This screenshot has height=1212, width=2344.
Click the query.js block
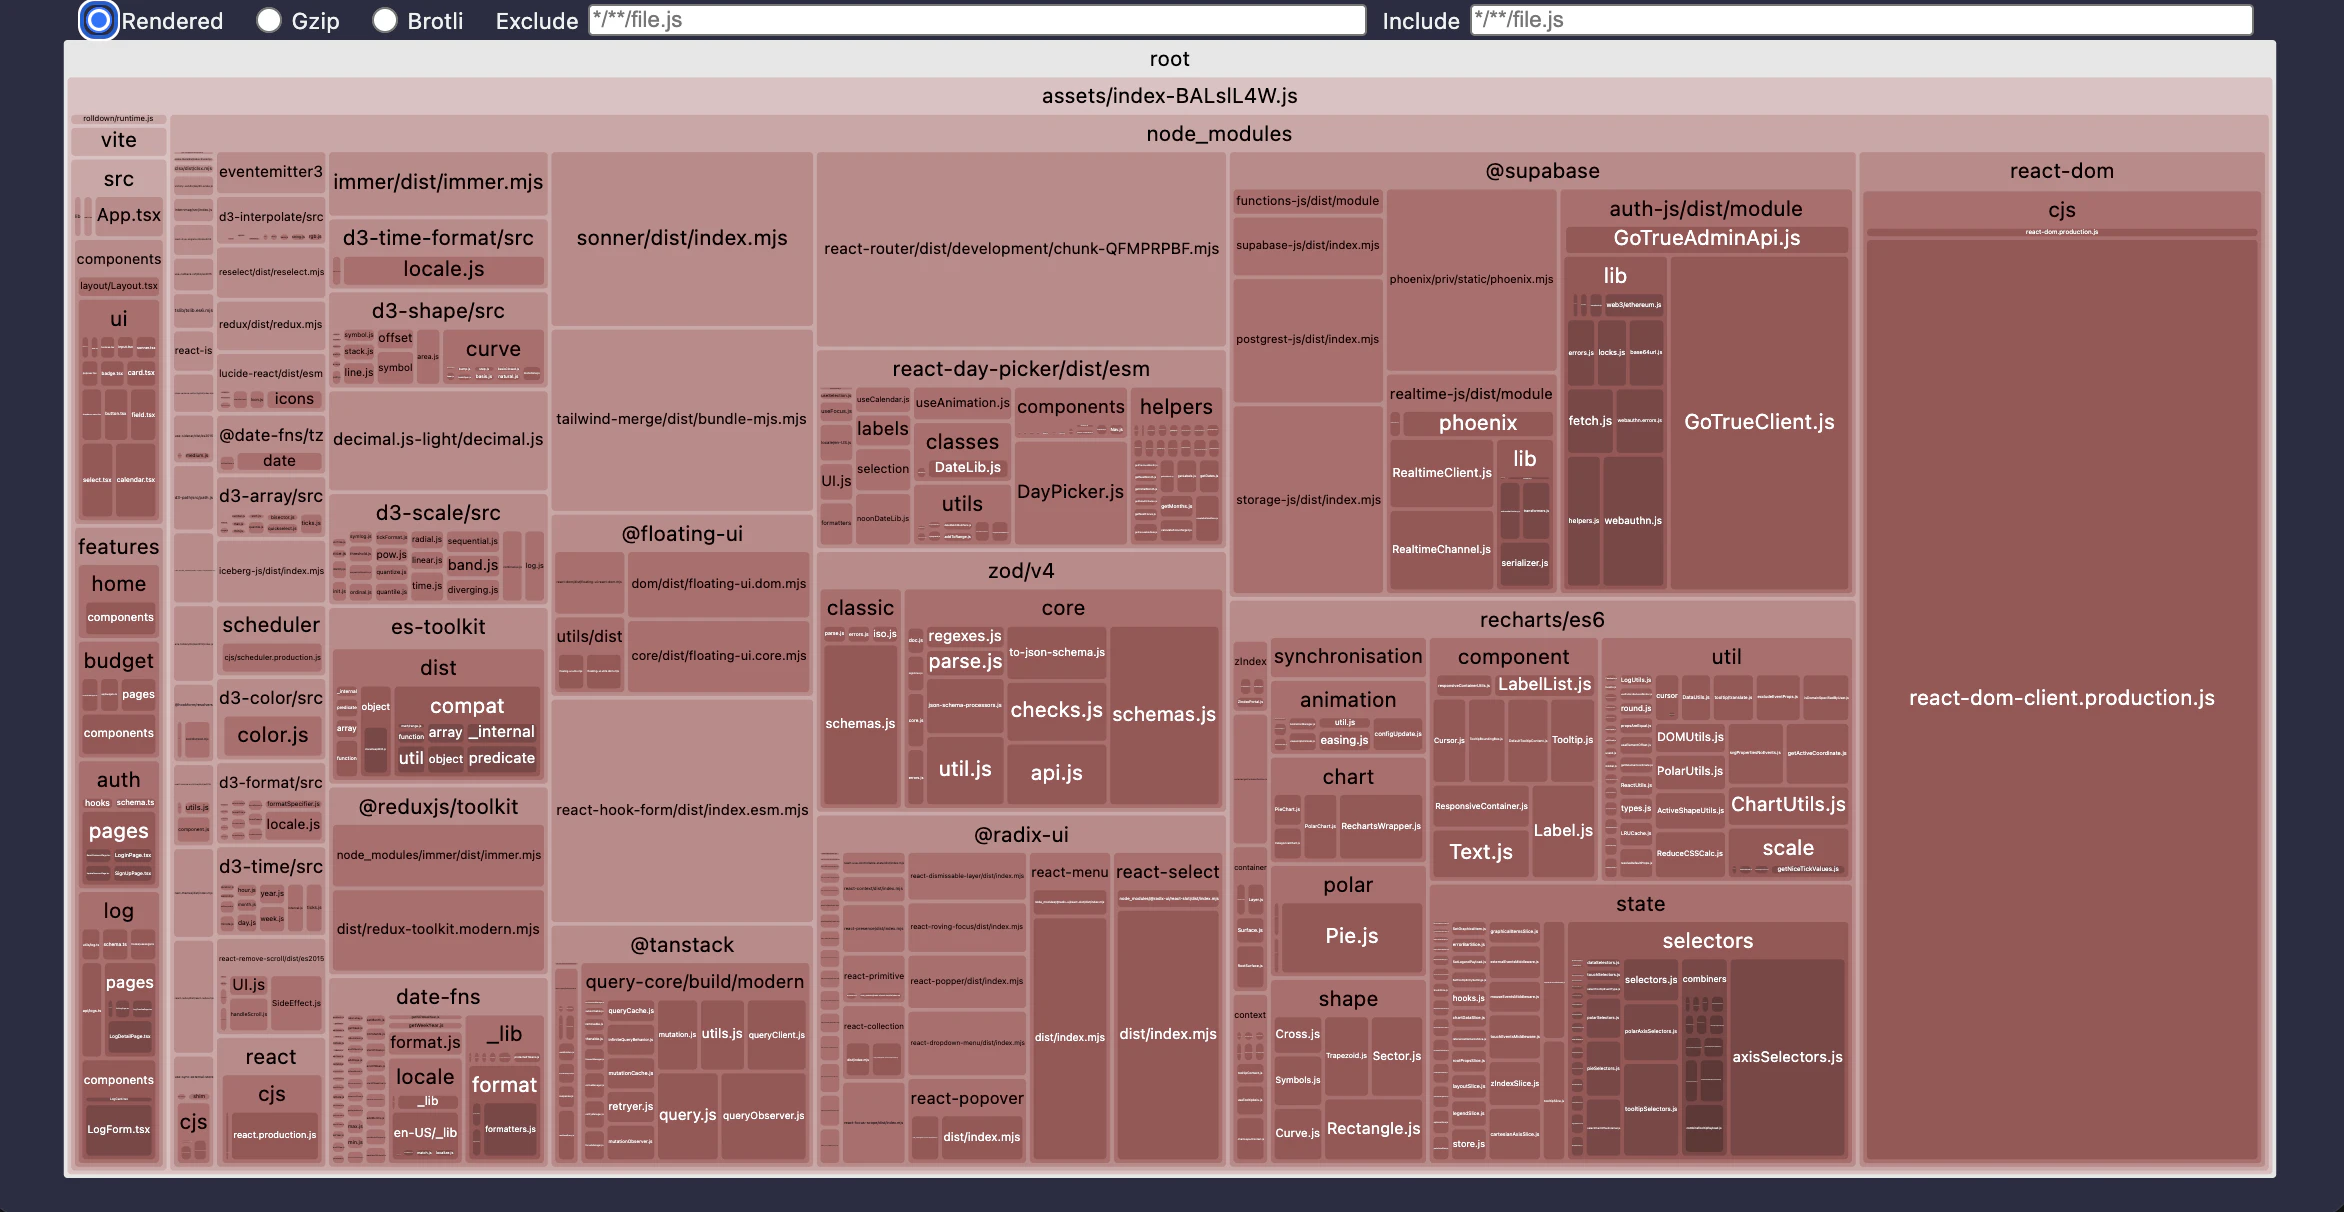(688, 1115)
